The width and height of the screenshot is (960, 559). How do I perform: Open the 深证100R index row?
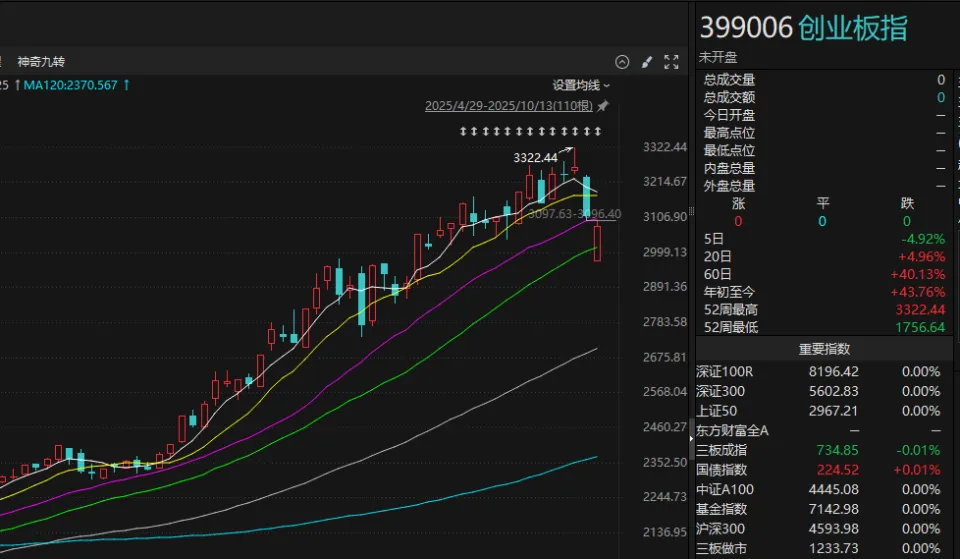click(x=726, y=372)
